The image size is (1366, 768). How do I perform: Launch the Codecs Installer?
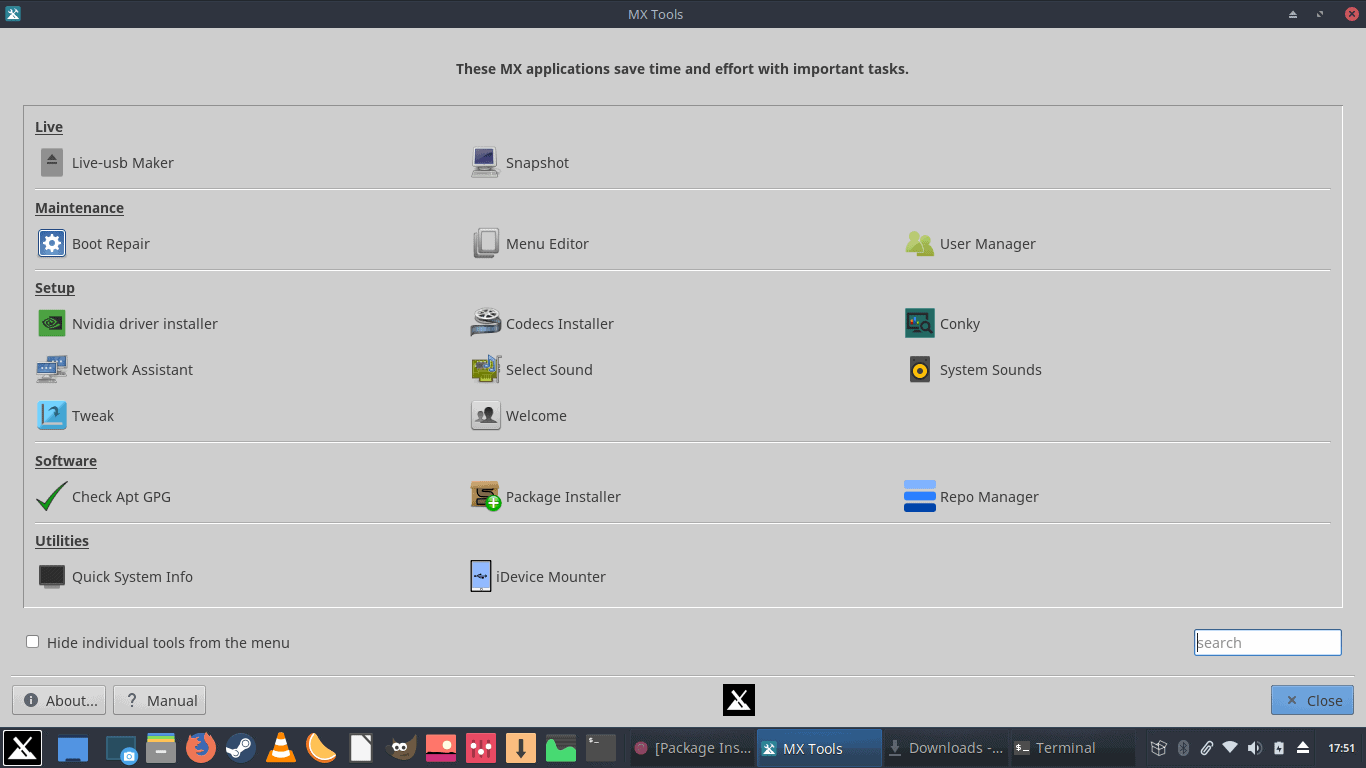(x=543, y=323)
